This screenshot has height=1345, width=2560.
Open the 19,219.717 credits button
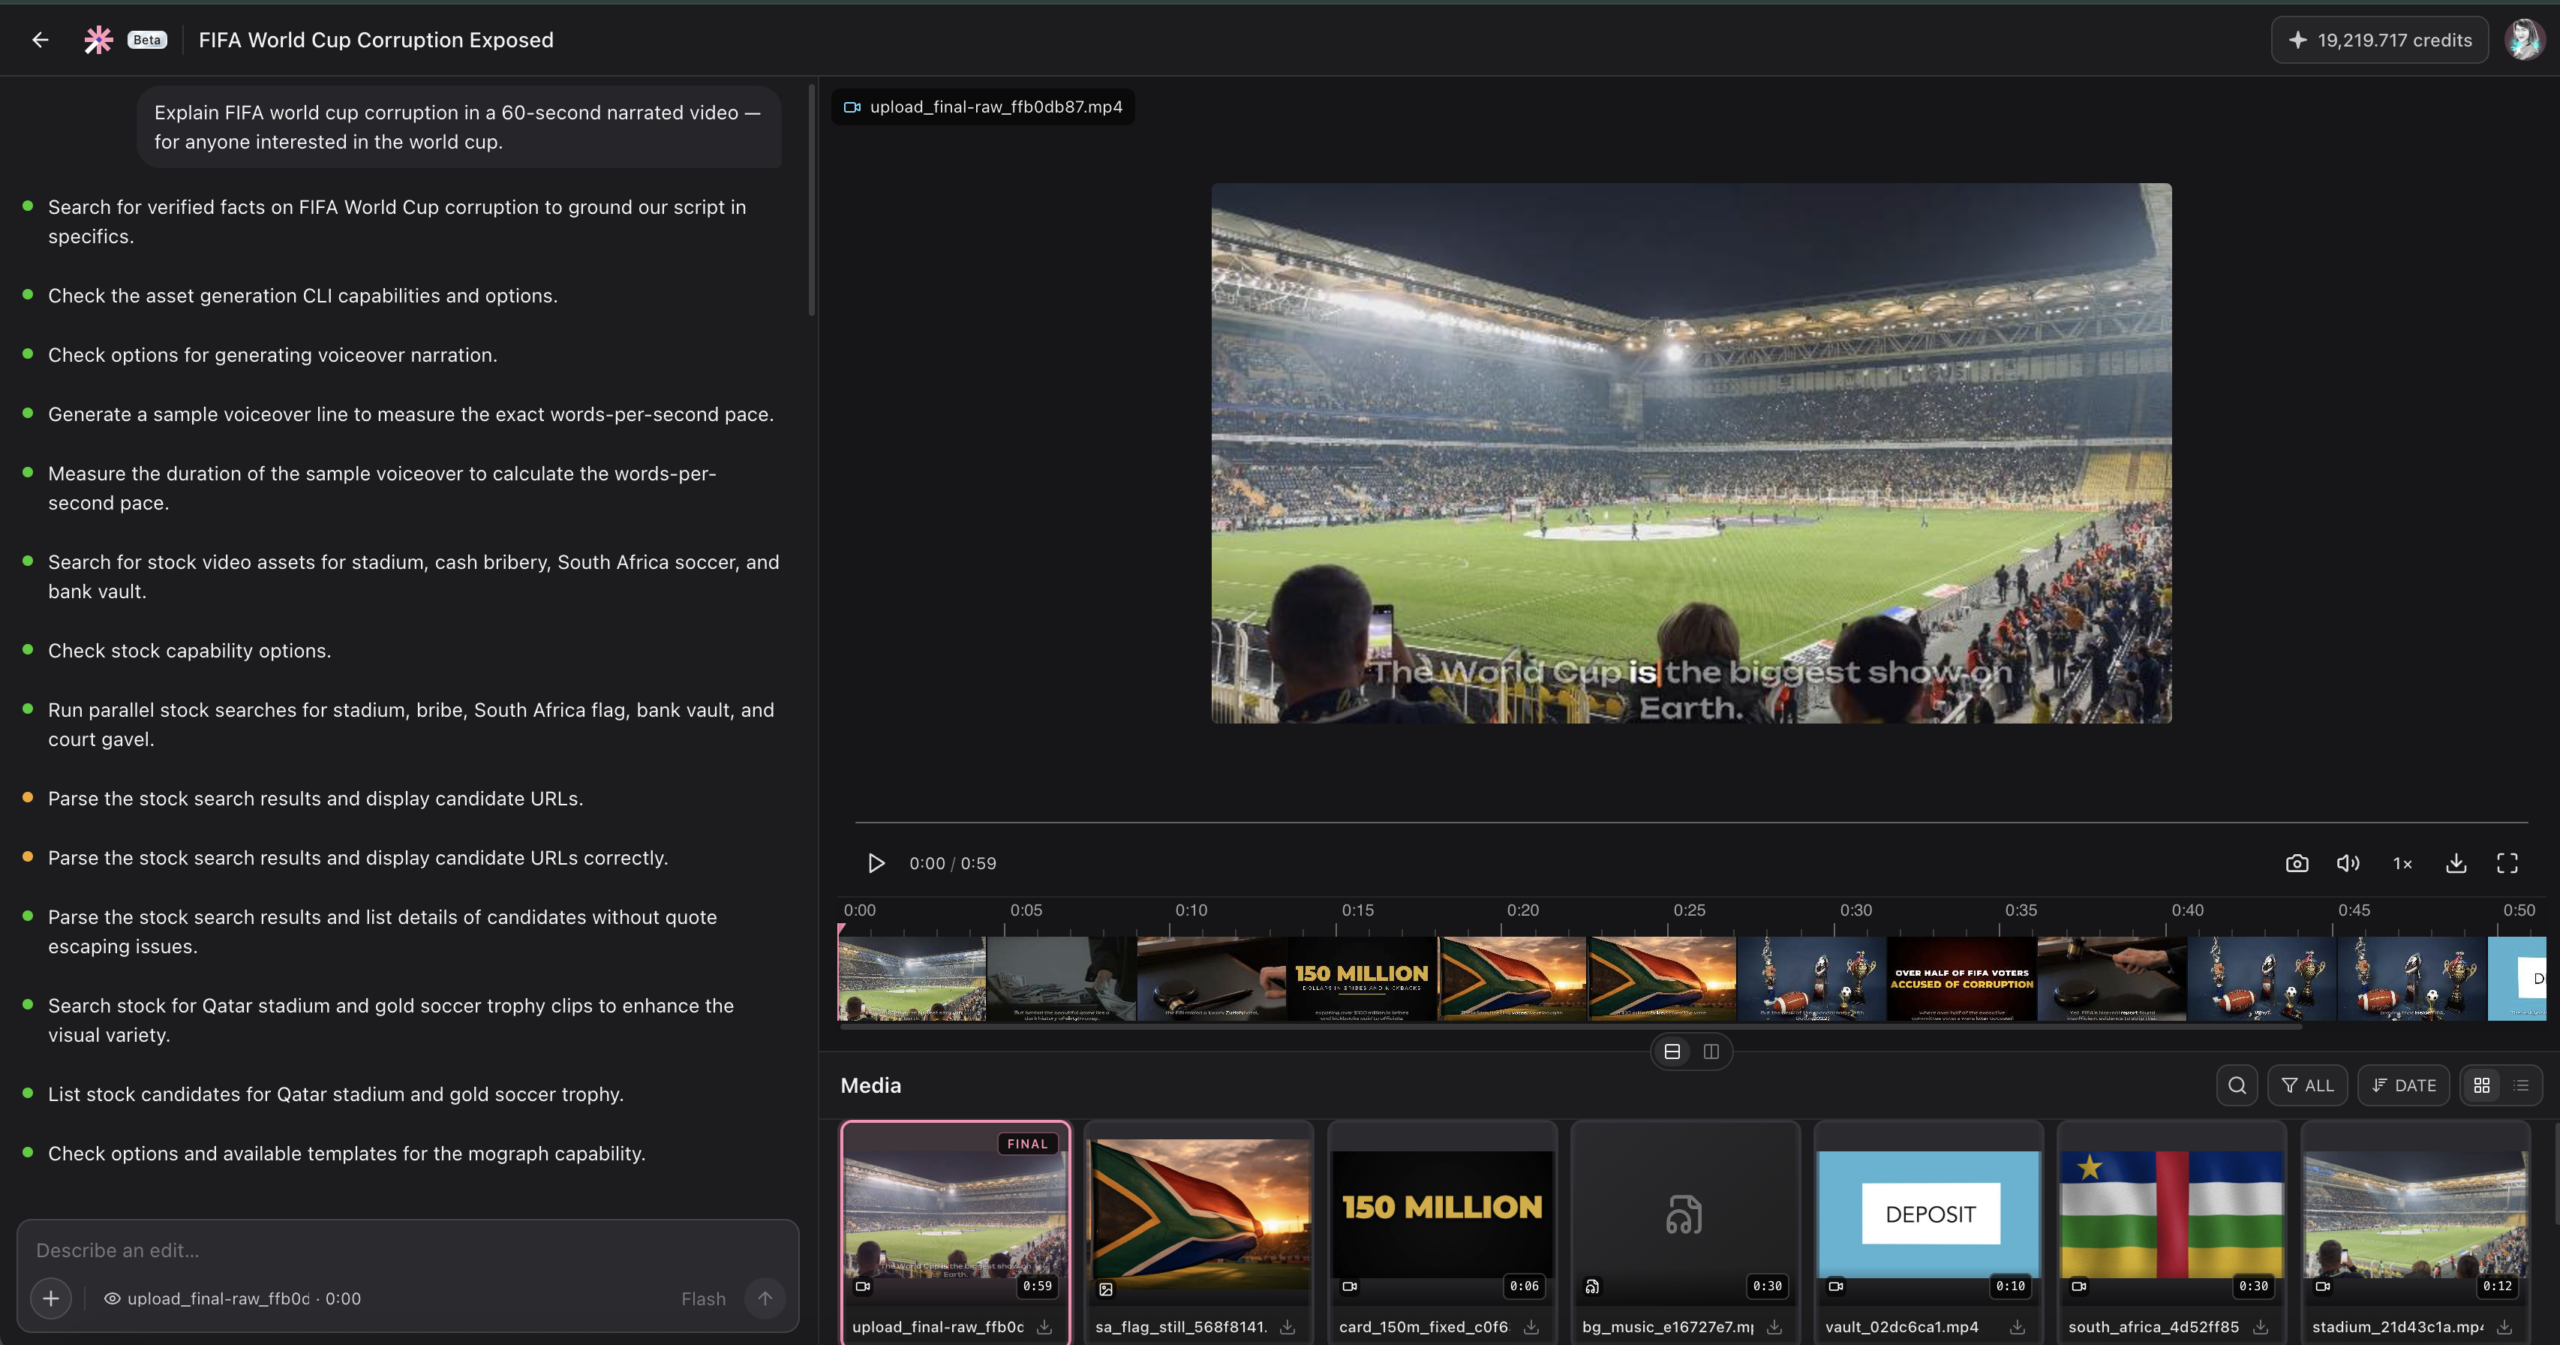tap(2380, 40)
